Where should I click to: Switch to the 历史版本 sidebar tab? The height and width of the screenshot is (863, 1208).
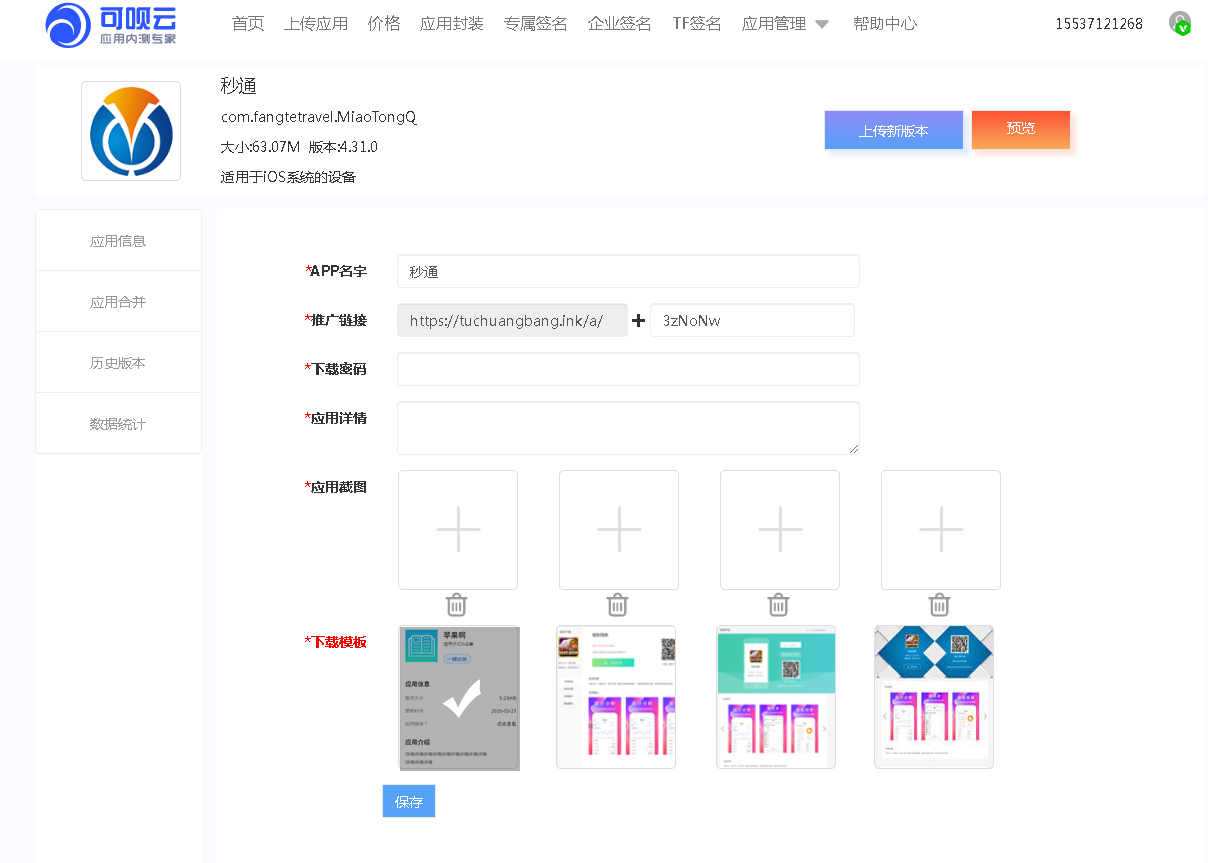(x=118, y=362)
